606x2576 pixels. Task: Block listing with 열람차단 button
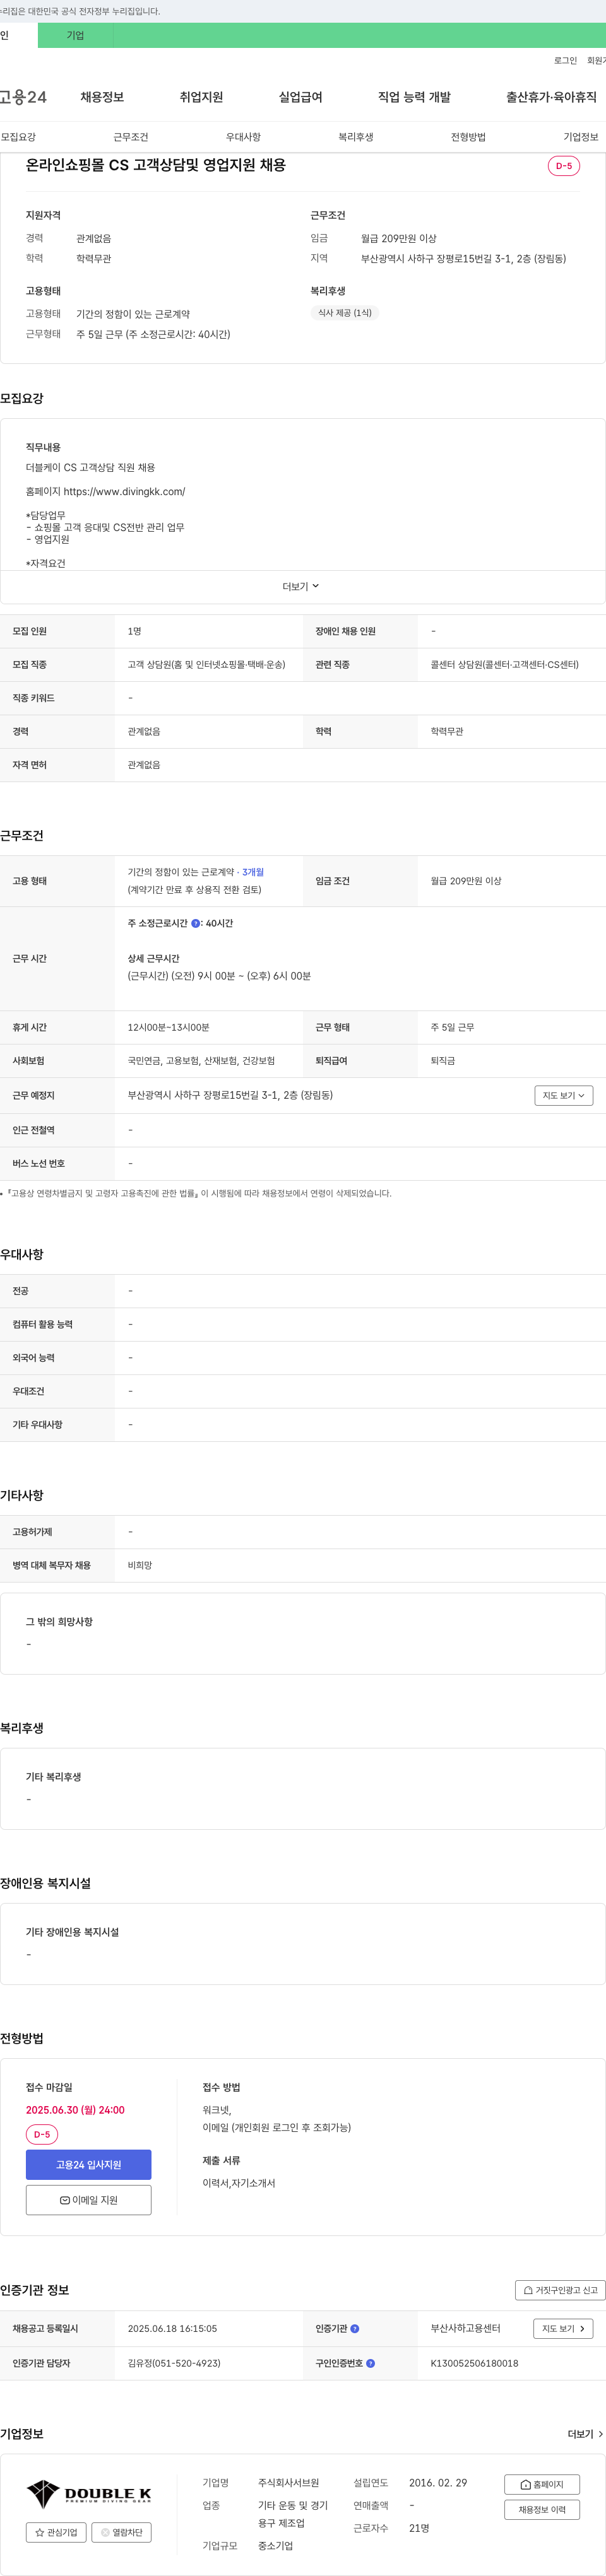pyautogui.click(x=122, y=2533)
